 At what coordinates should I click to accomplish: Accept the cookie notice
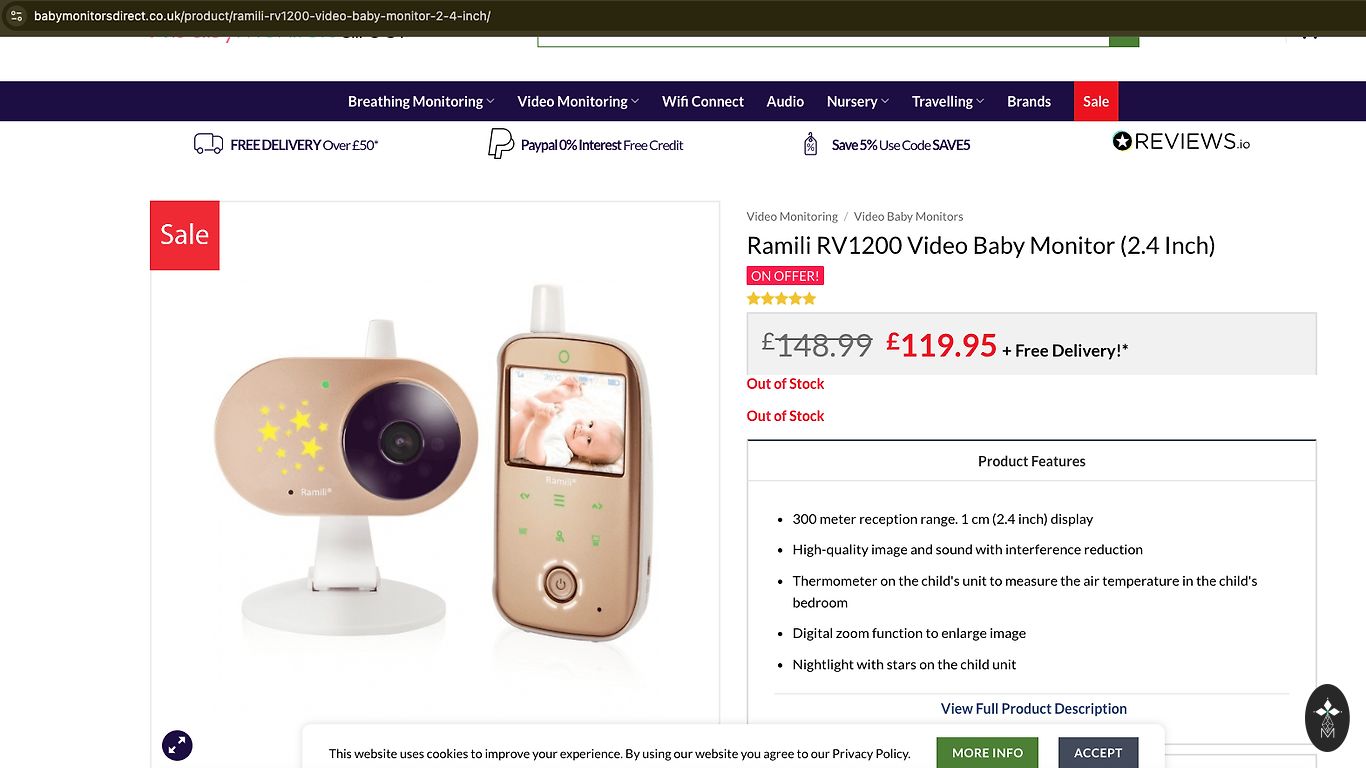(x=1098, y=753)
